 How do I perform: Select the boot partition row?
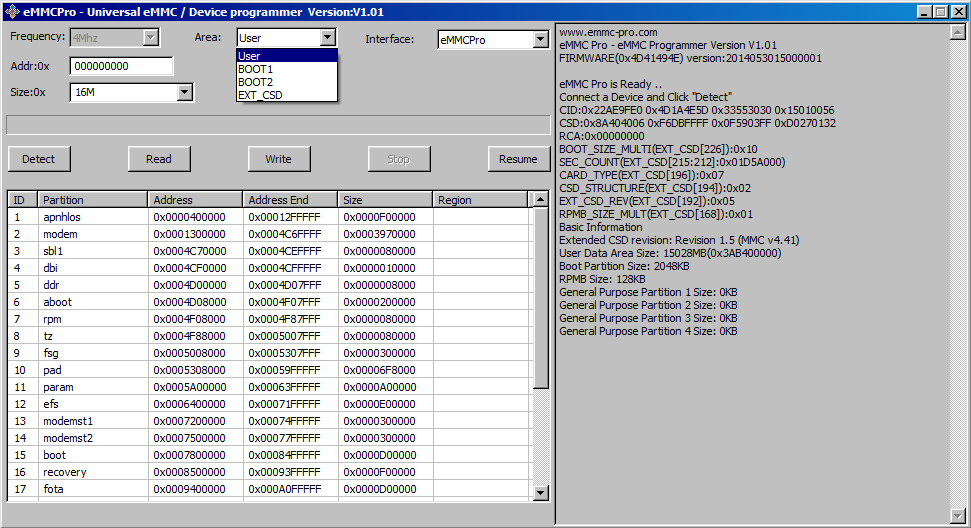(269, 456)
